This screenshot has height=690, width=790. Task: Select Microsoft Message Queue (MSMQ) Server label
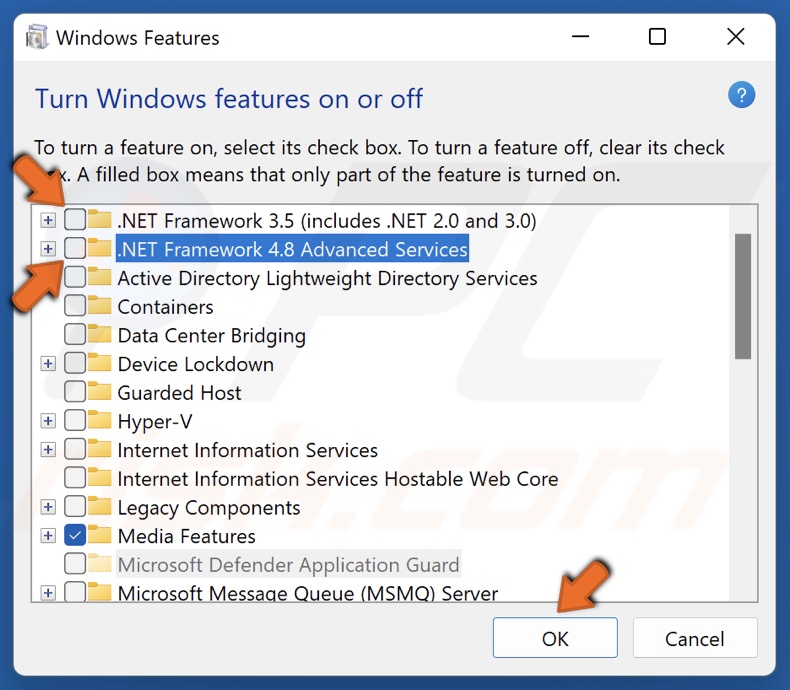307,593
